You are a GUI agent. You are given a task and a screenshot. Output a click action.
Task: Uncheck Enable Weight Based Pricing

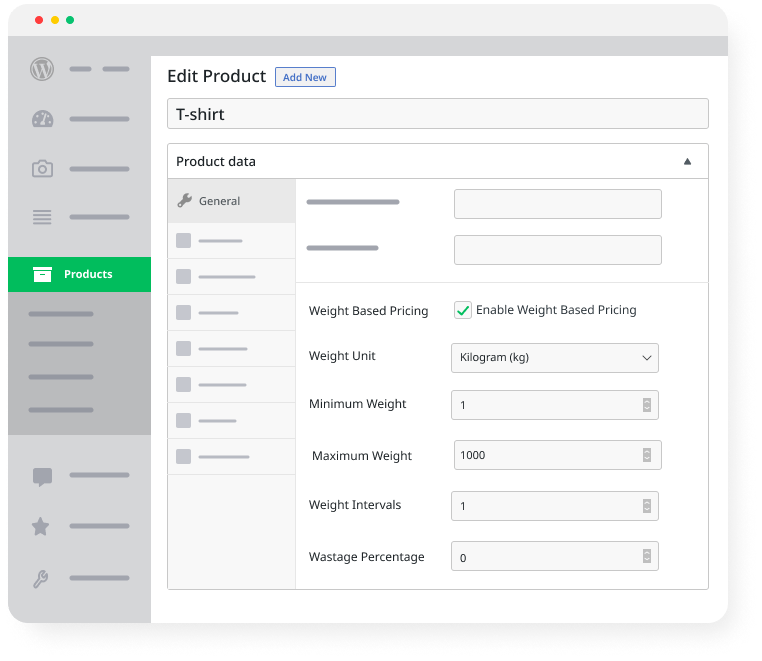coord(463,310)
